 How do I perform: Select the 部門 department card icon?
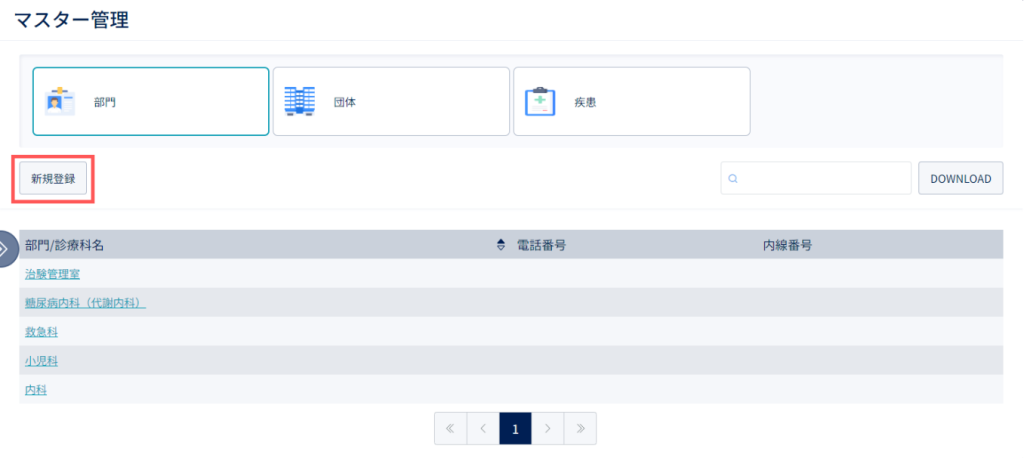(59, 101)
